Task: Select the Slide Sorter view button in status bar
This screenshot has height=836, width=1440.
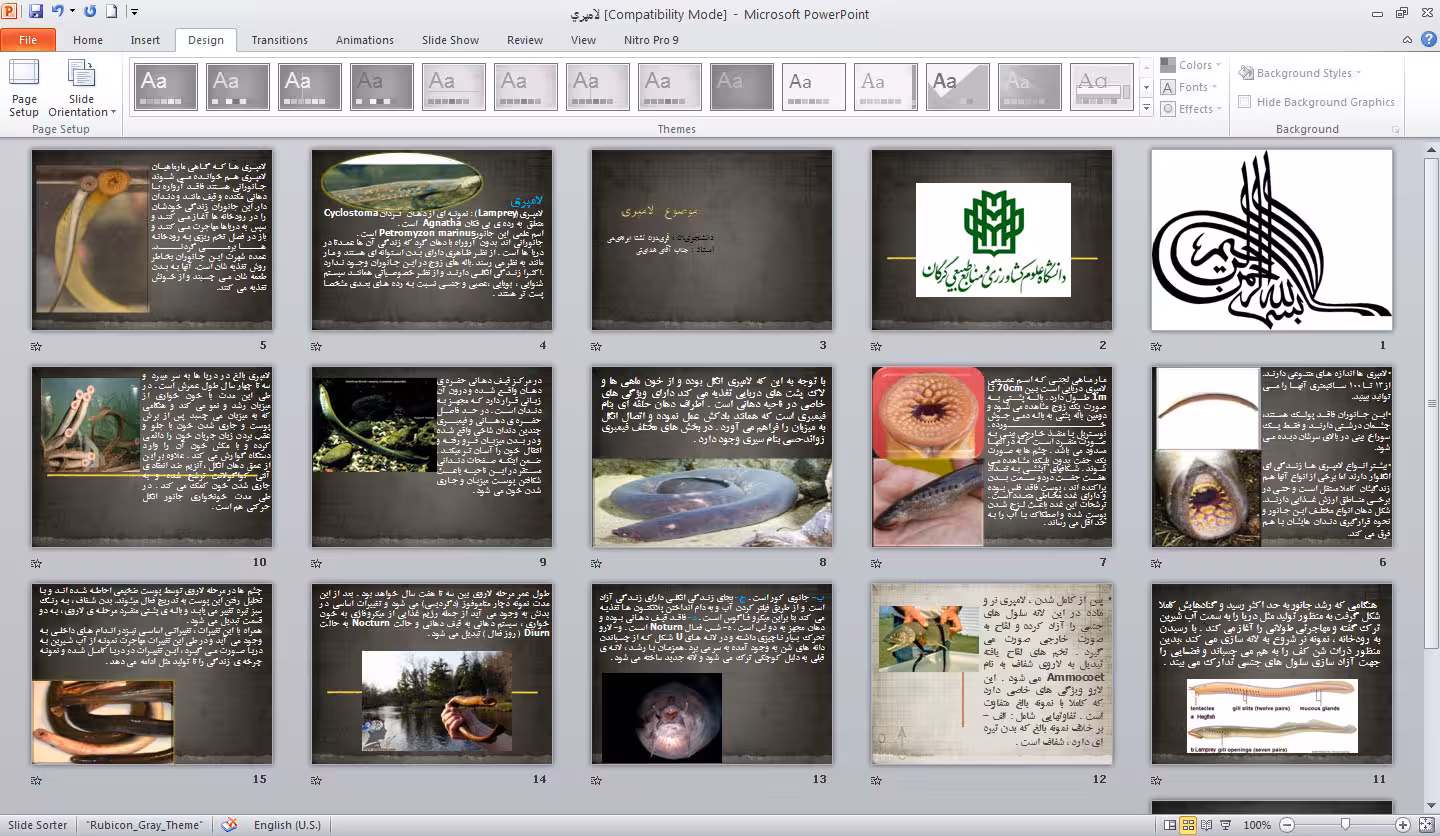Action: pyautogui.click(x=1189, y=825)
